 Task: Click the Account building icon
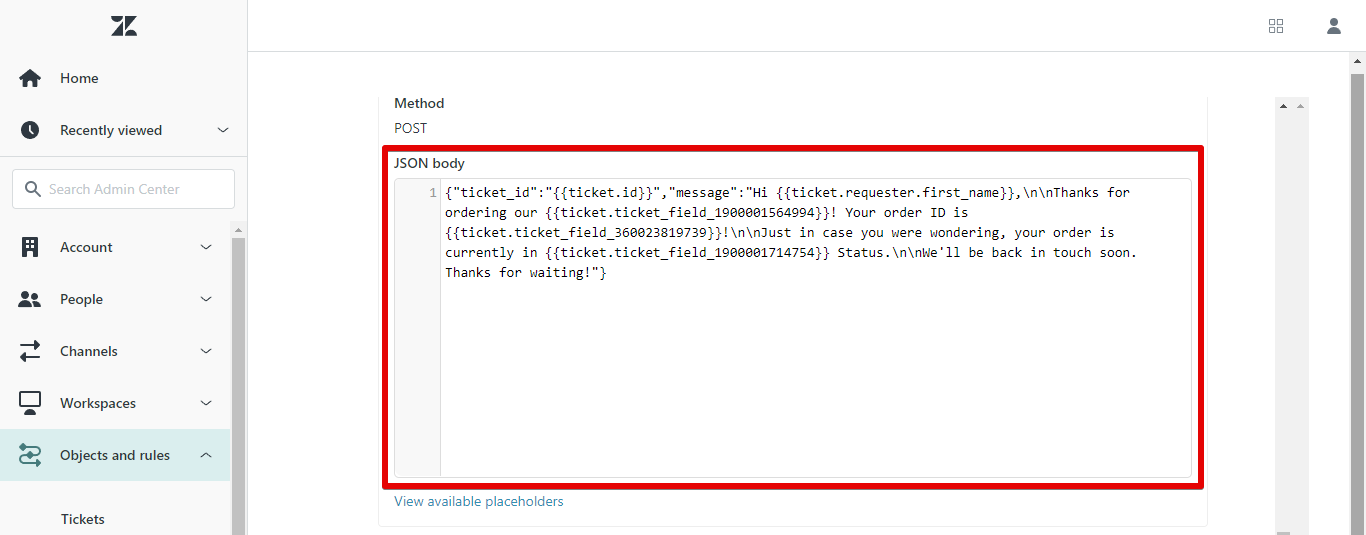30,247
